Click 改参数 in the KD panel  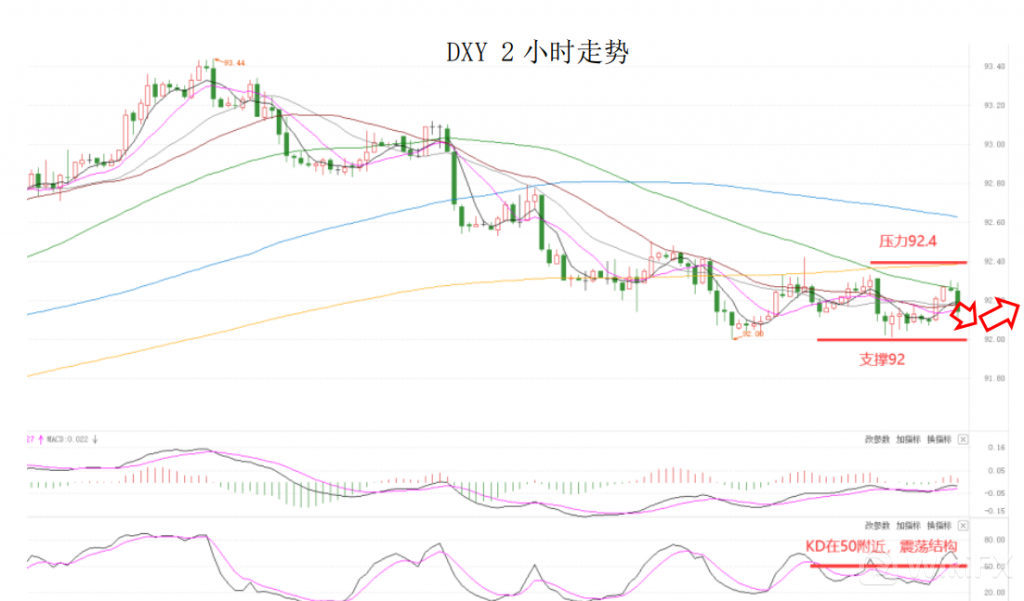877,525
